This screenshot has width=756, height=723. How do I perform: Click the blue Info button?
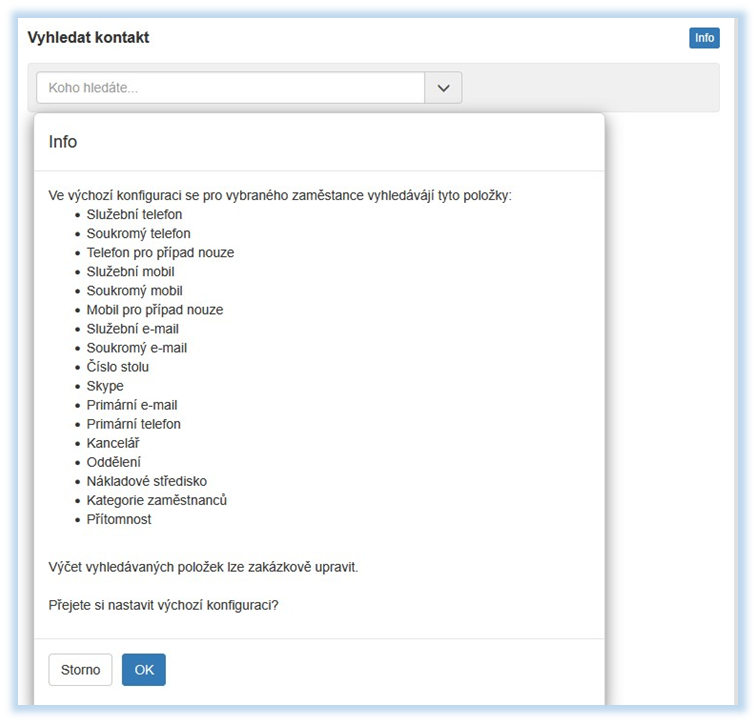[704, 38]
